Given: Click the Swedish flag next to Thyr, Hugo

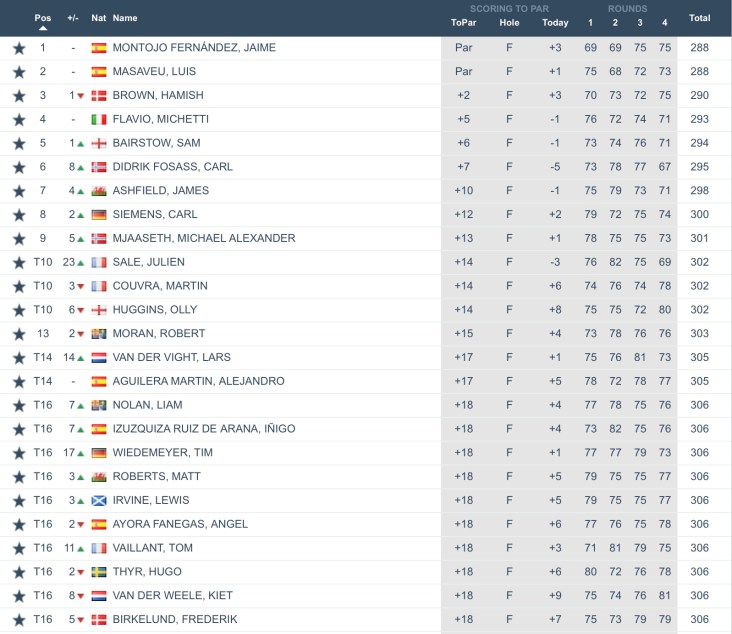Looking at the screenshot, I should coord(99,572).
